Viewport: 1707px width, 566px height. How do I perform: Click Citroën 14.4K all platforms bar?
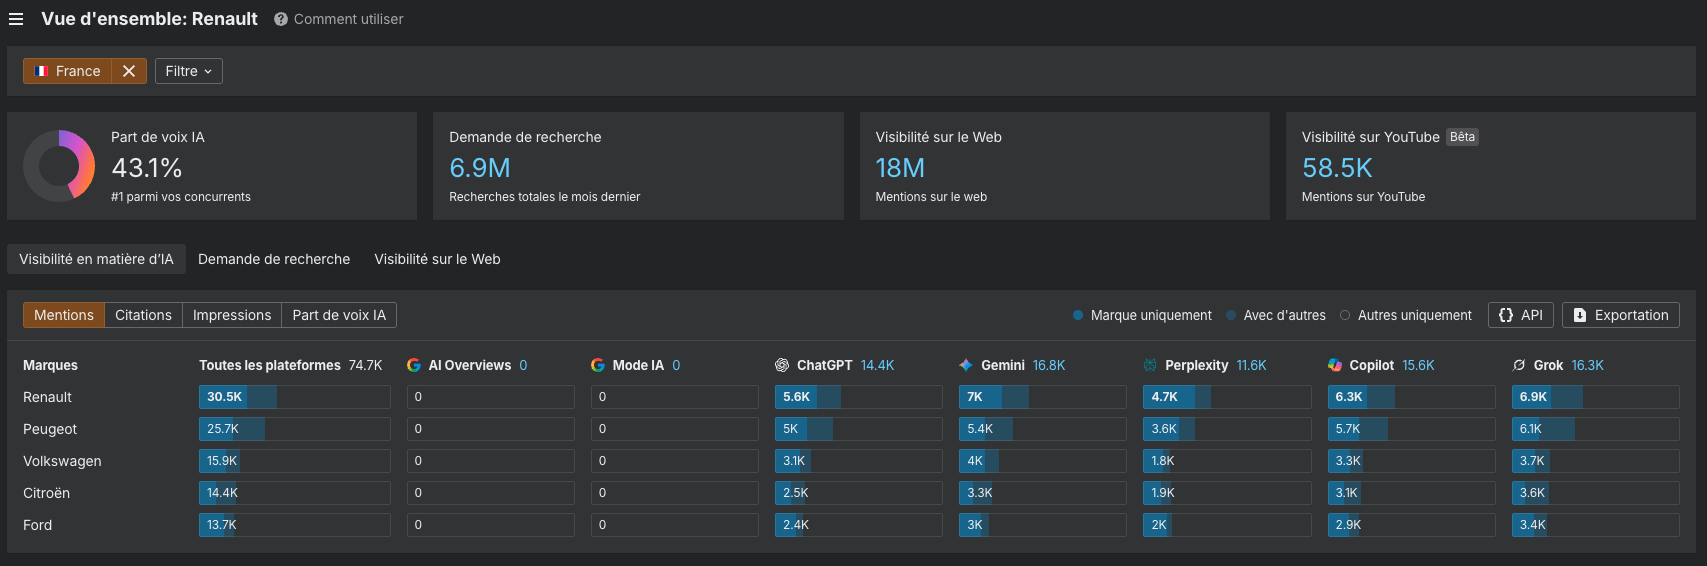pyautogui.click(x=295, y=493)
